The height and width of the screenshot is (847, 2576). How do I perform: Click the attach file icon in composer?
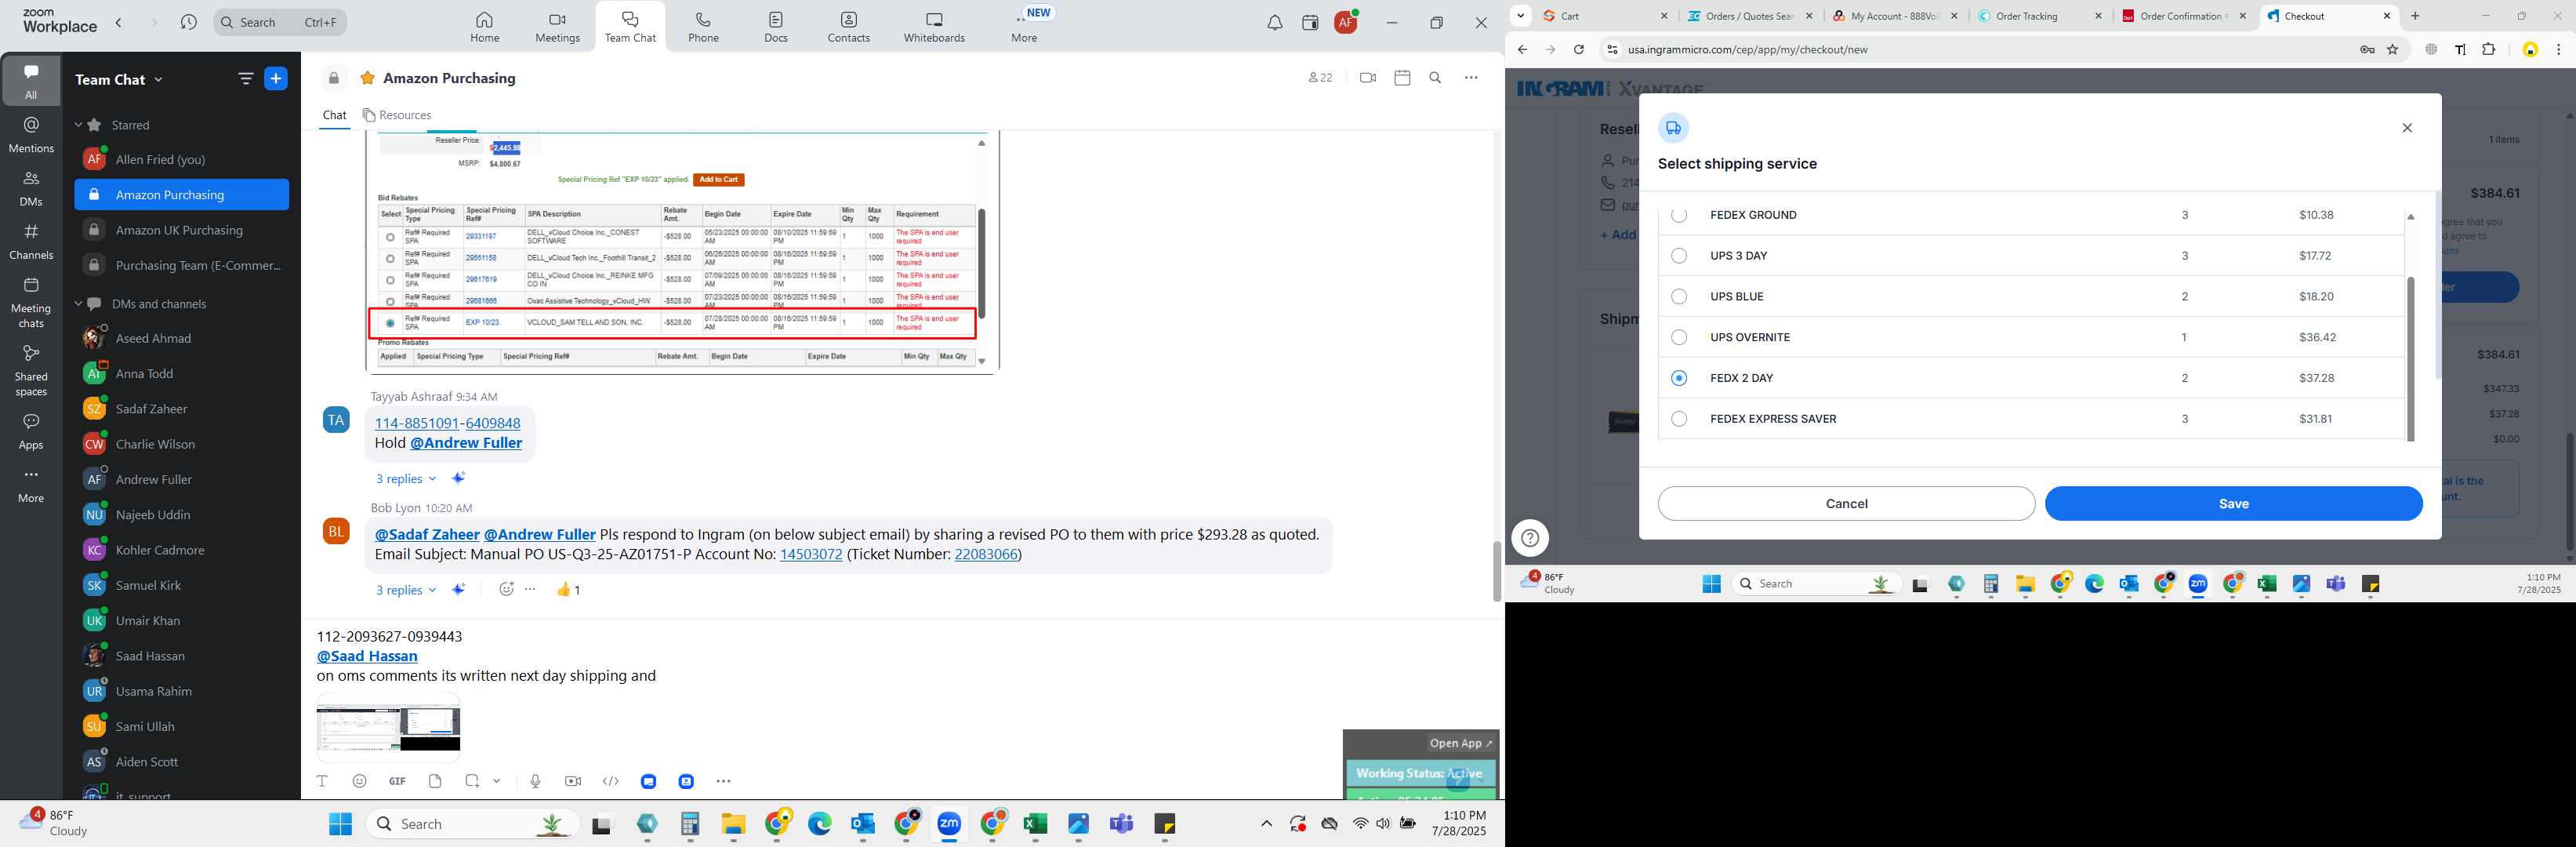(435, 781)
